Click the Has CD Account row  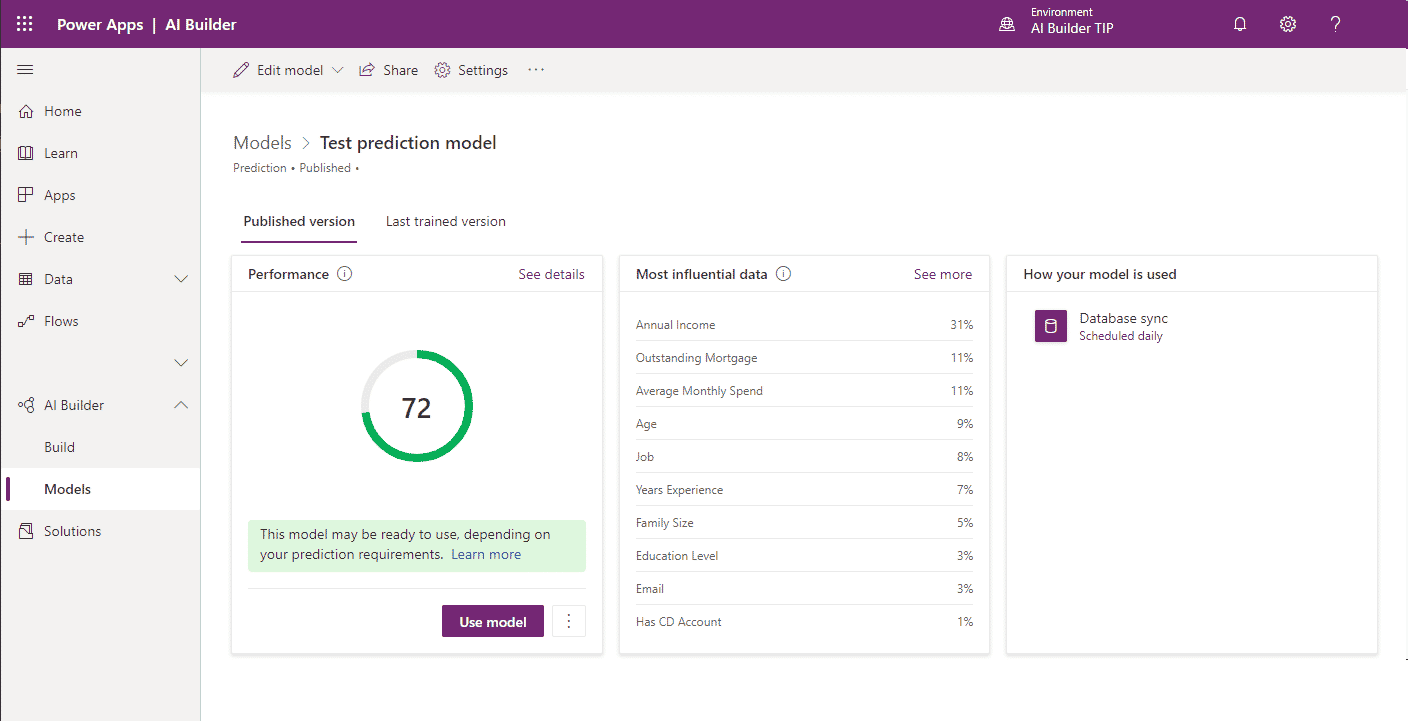tap(804, 622)
